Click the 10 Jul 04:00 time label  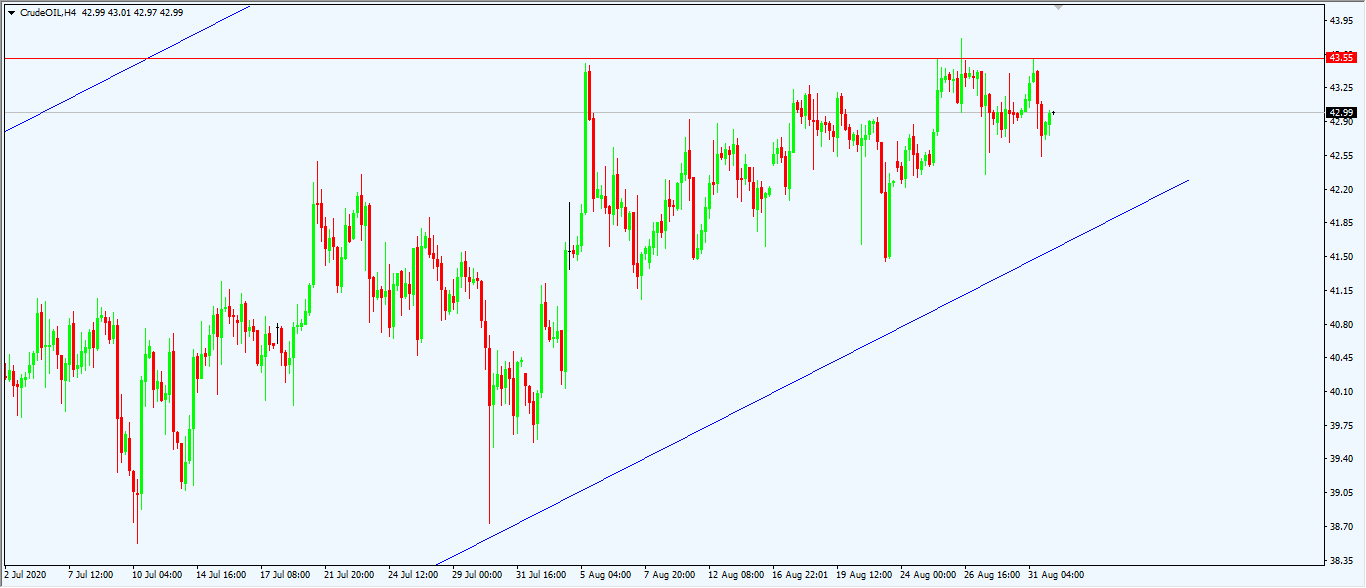coord(157,575)
